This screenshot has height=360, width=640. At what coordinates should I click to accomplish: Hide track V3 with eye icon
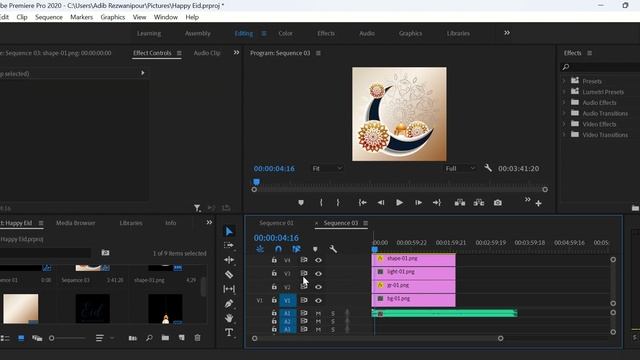pos(318,273)
